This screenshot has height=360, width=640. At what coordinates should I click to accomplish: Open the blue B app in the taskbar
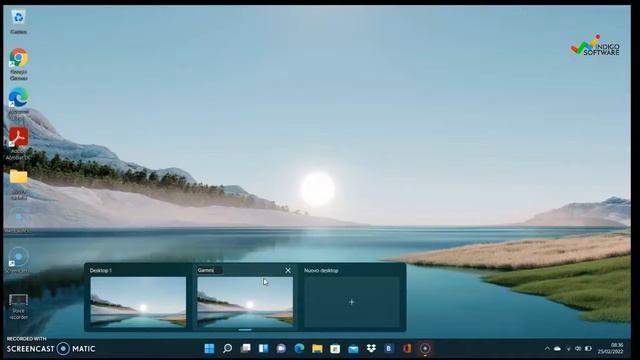point(389,348)
